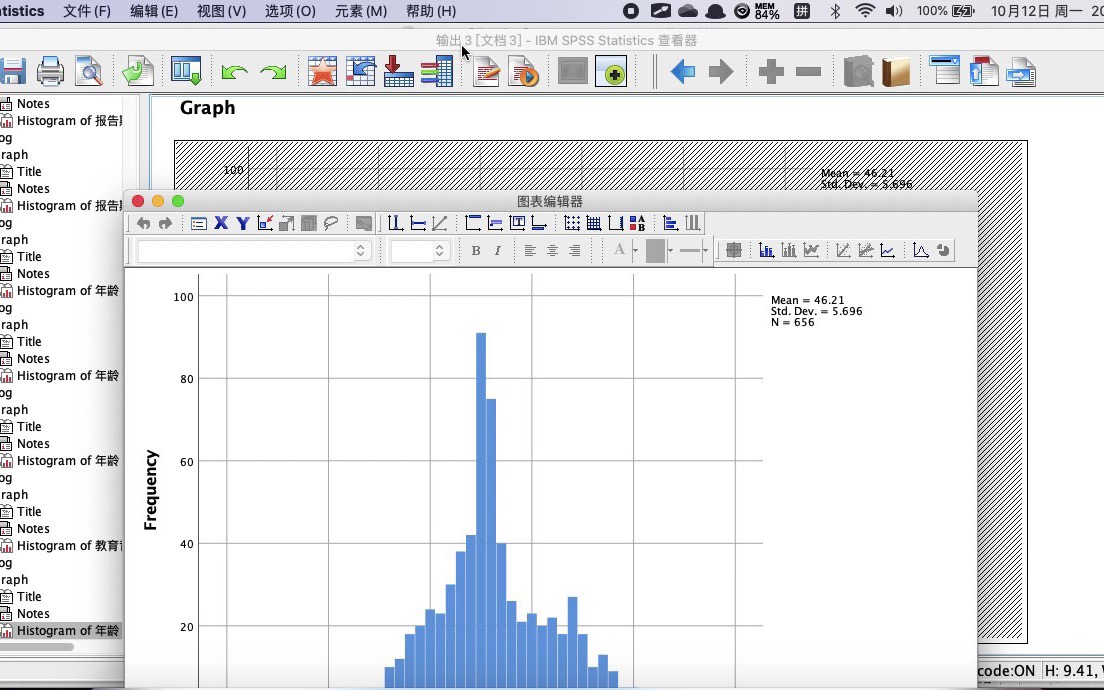Click the insert heading list icon
1104x690 pixels.
[x=945, y=70]
